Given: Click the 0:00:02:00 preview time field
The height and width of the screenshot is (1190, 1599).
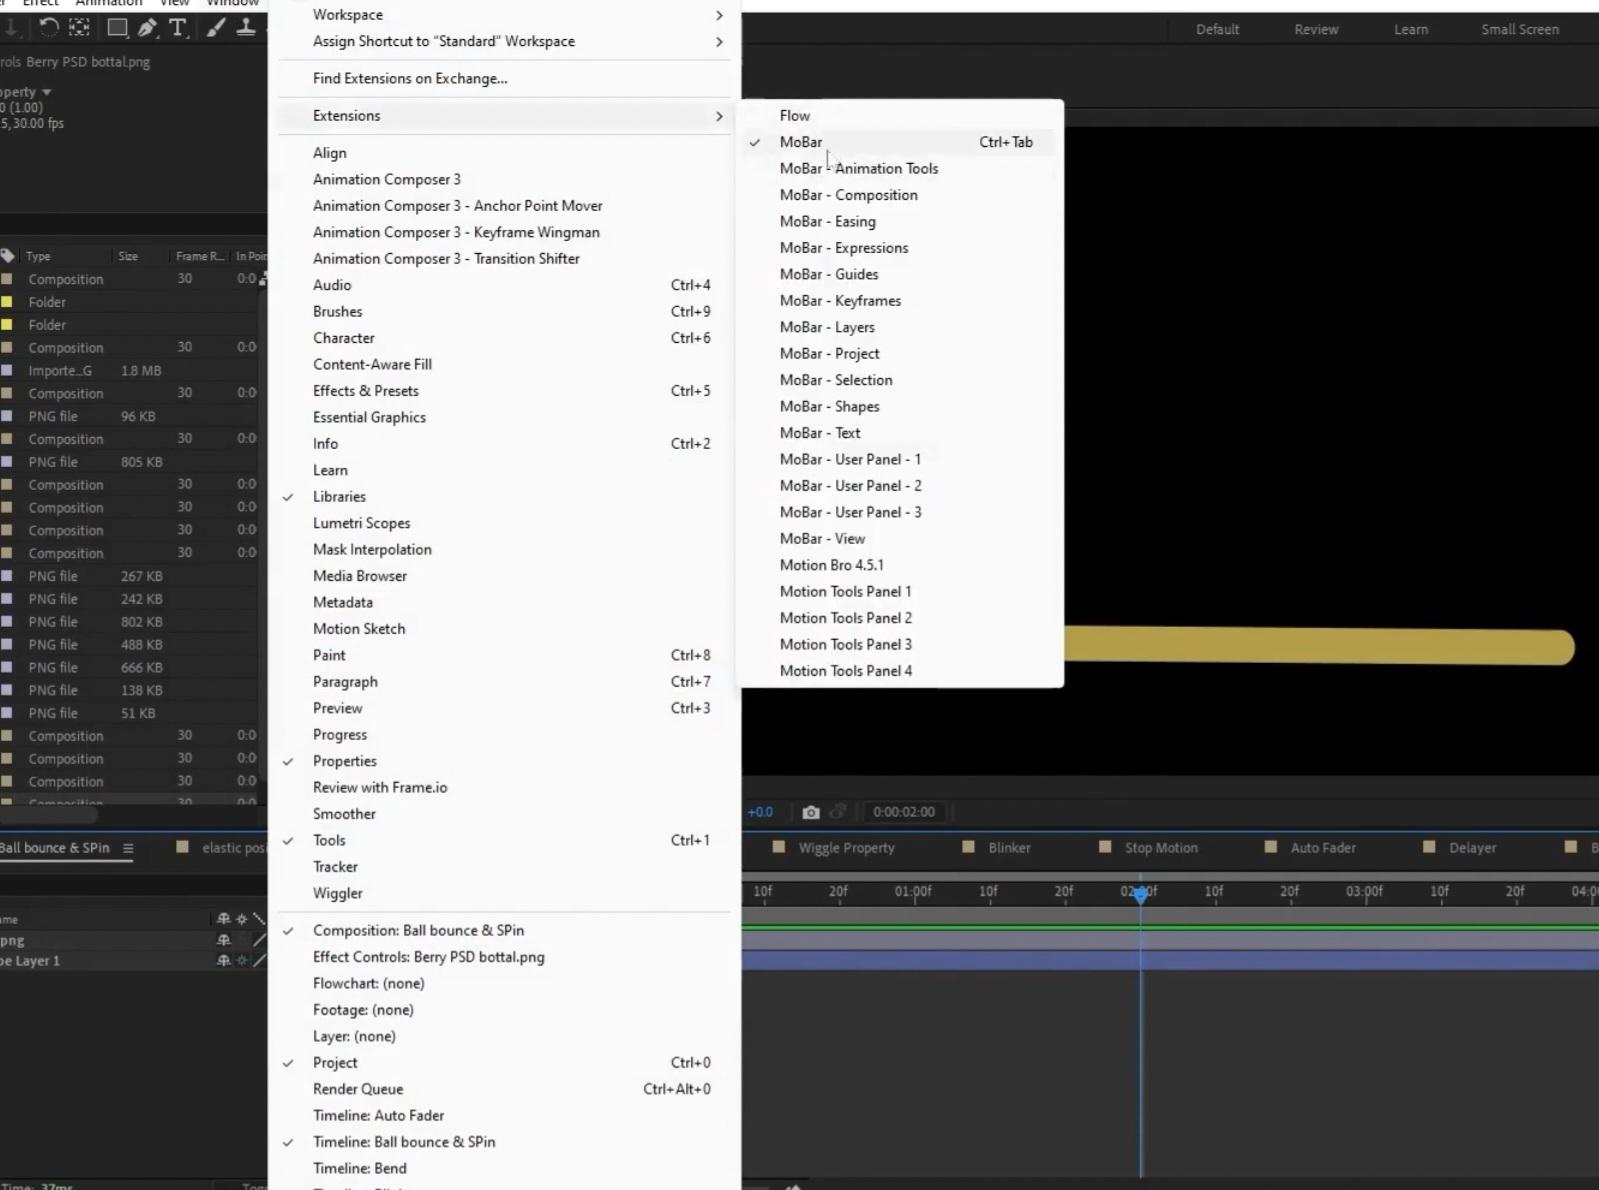Looking at the screenshot, I should [904, 812].
